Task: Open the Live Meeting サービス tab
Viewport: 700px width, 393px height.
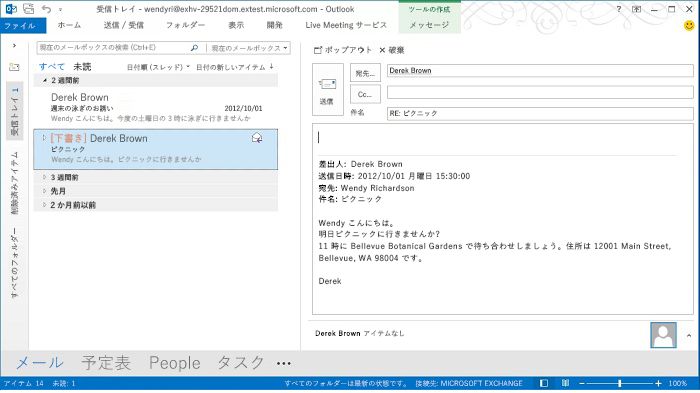Action: (346, 25)
